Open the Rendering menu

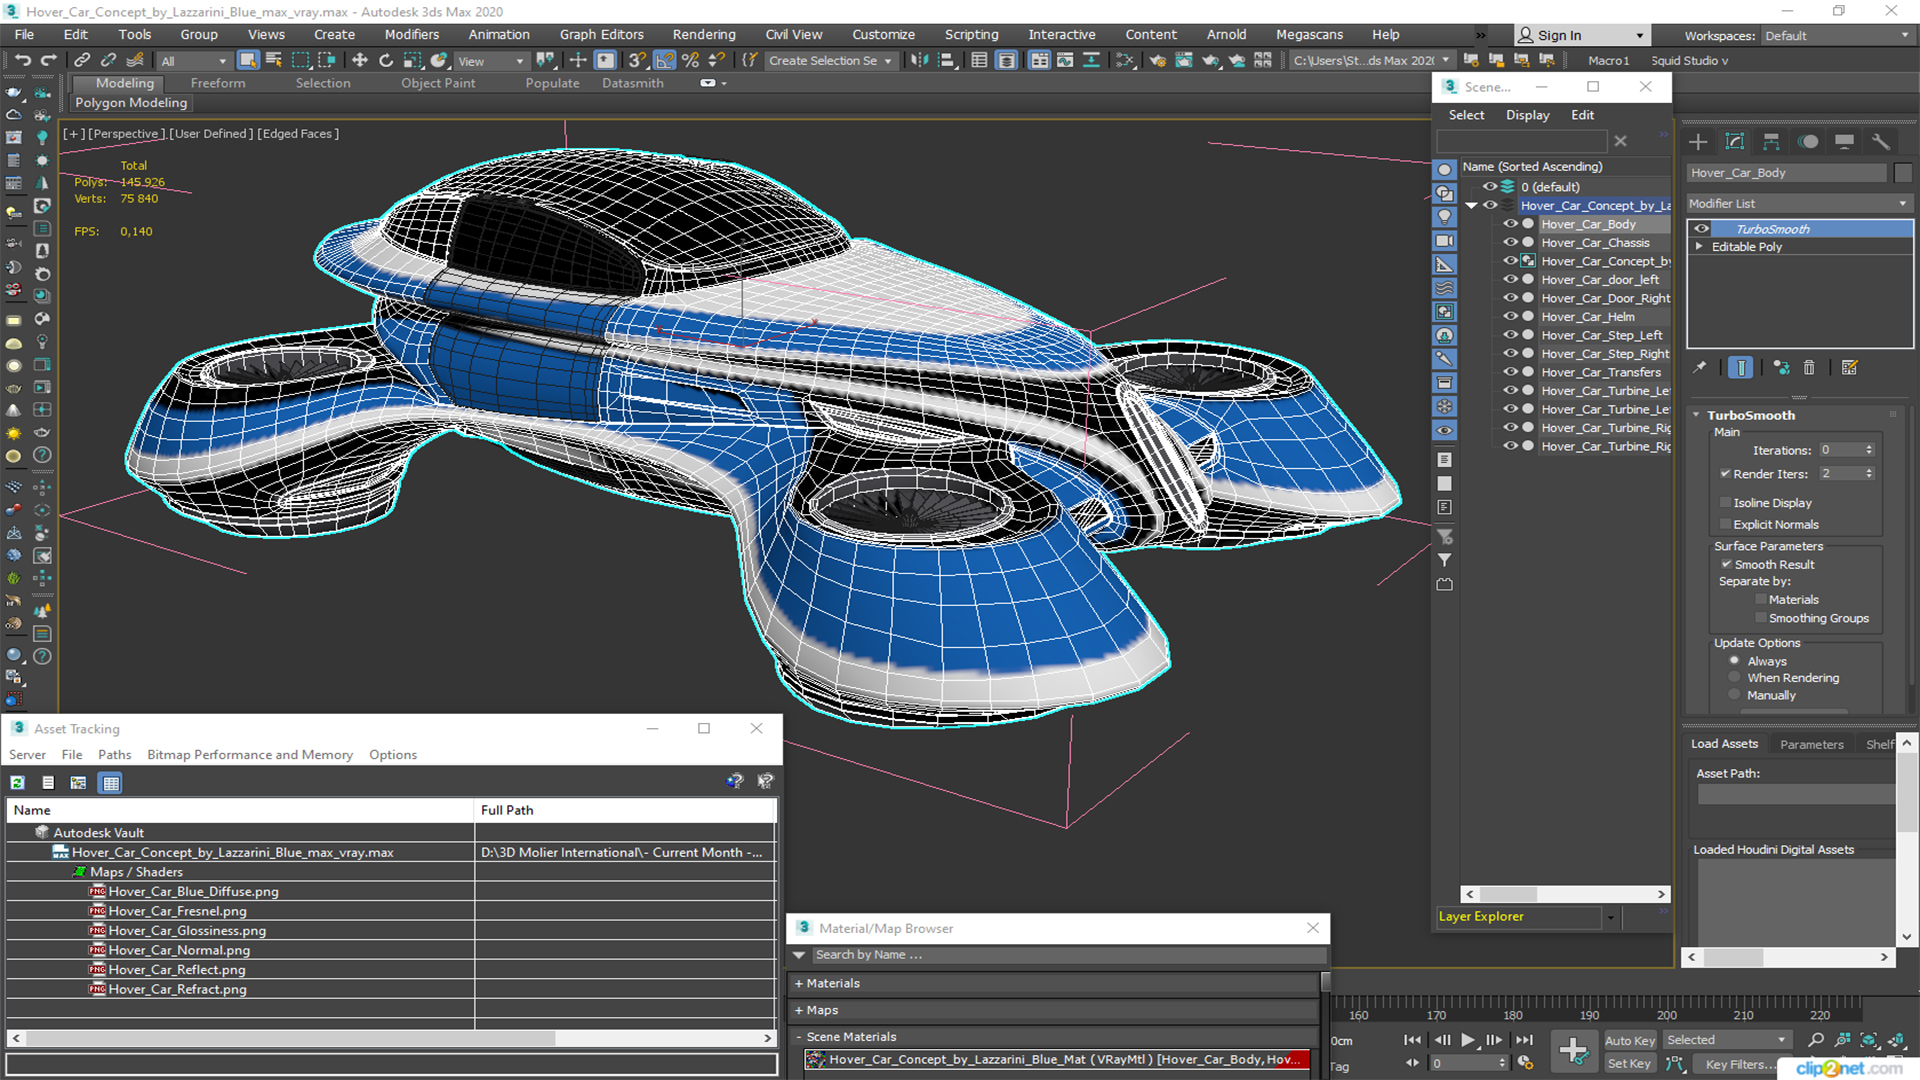coord(704,35)
